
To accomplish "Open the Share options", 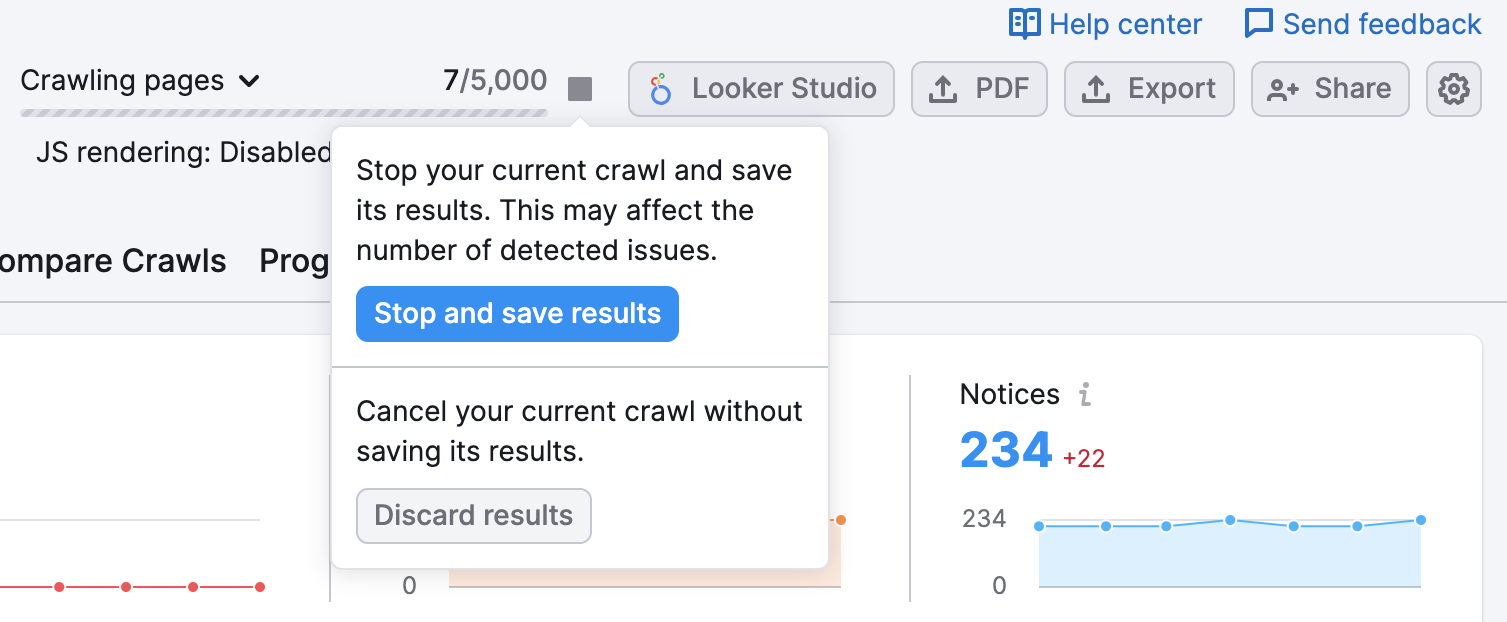I will pyautogui.click(x=1330, y=89).
